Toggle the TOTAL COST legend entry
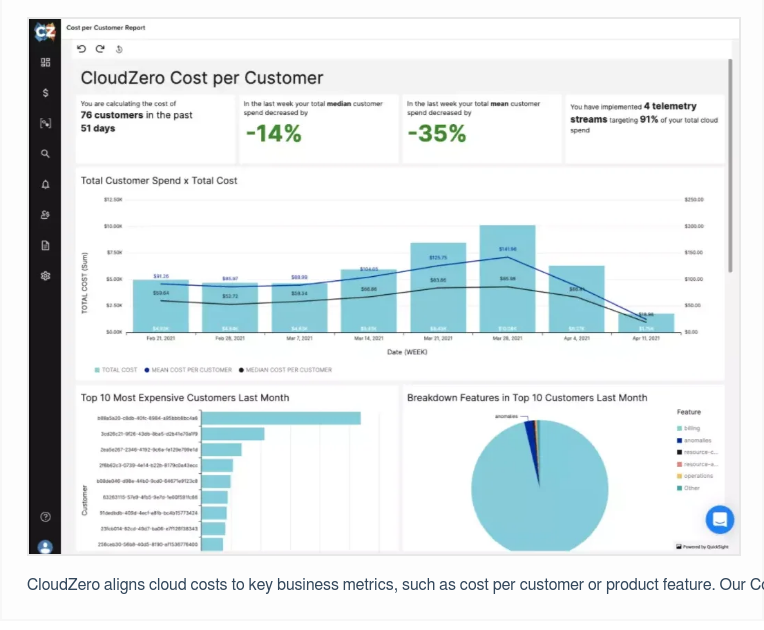This screenshot has width=764, height=630. 115,370
